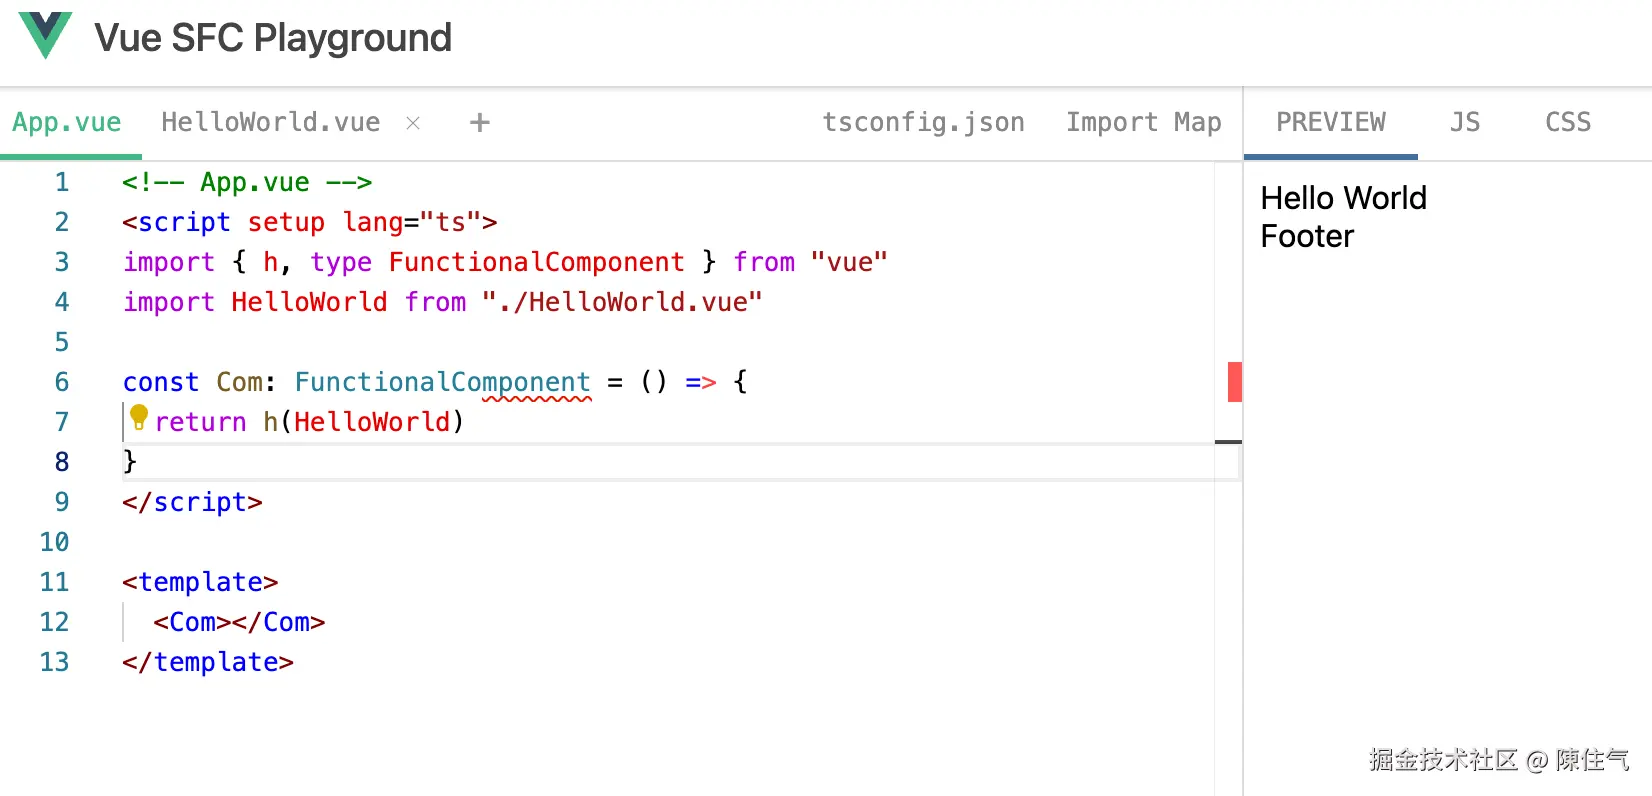Click line number 6 in gutter
Screen dimensions: 1652x796
pyautogui.click(x=62, y=382)
